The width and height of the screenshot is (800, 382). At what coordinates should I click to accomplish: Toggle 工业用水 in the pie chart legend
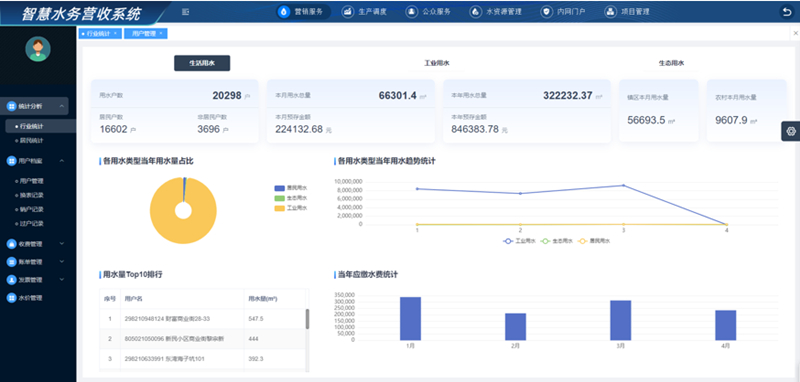click(x=291, y=208)
